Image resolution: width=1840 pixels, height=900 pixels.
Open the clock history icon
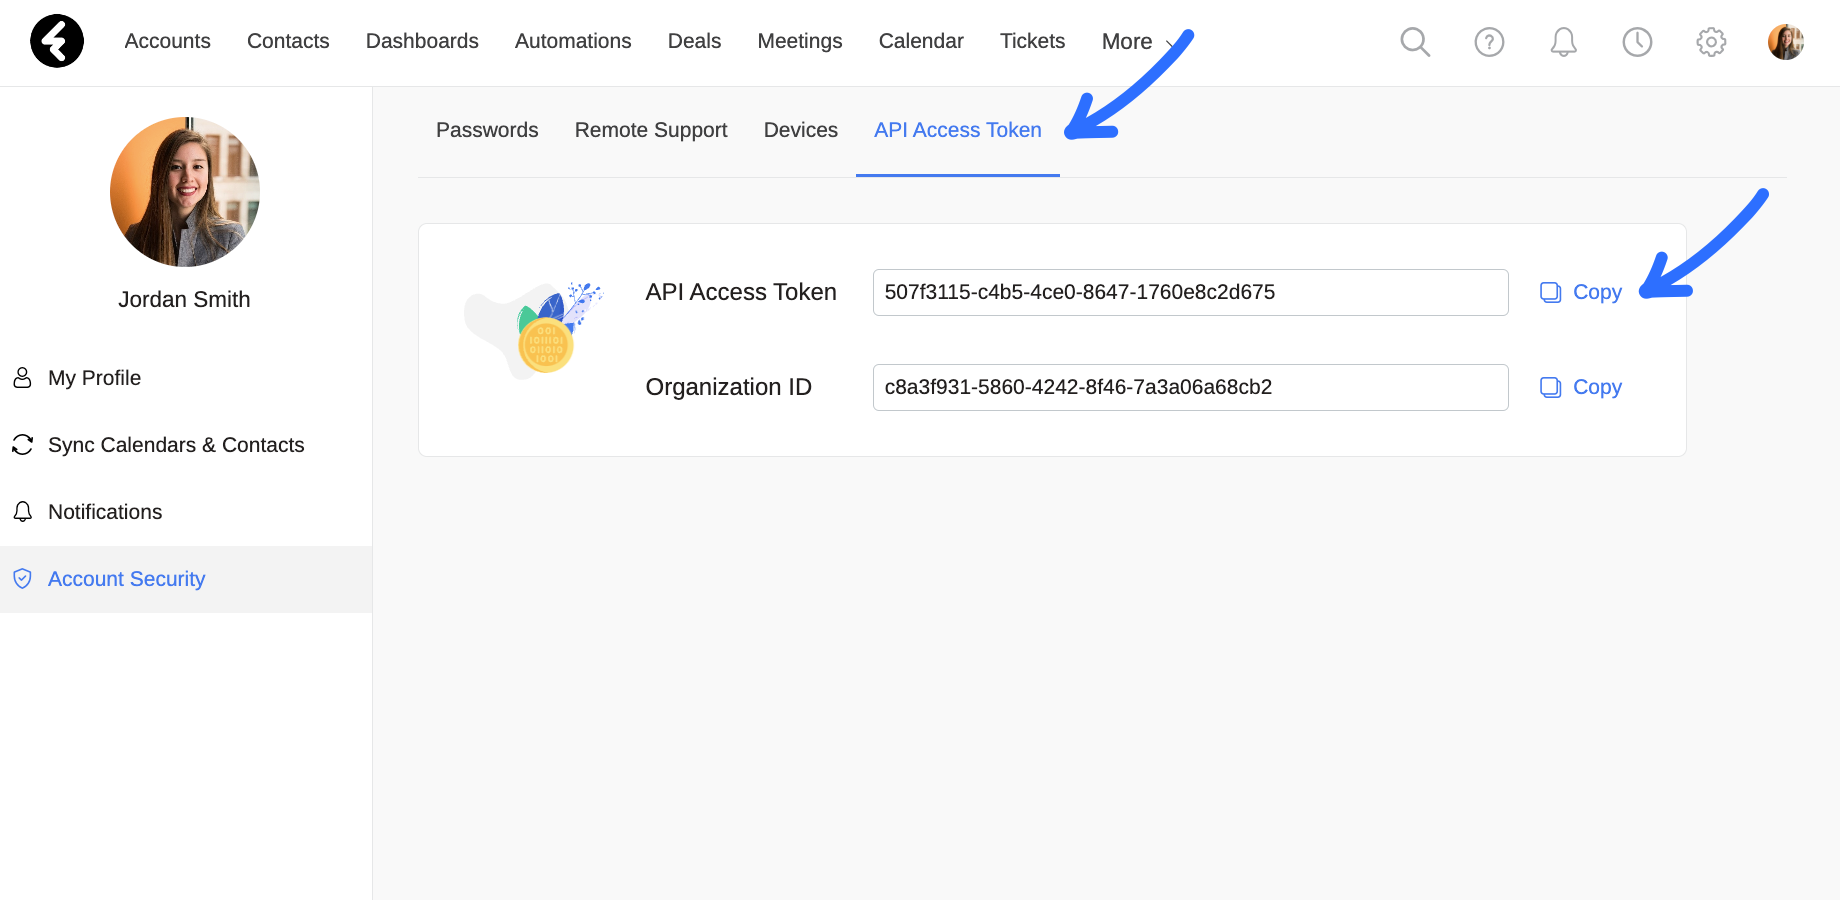click(1637, 42)
